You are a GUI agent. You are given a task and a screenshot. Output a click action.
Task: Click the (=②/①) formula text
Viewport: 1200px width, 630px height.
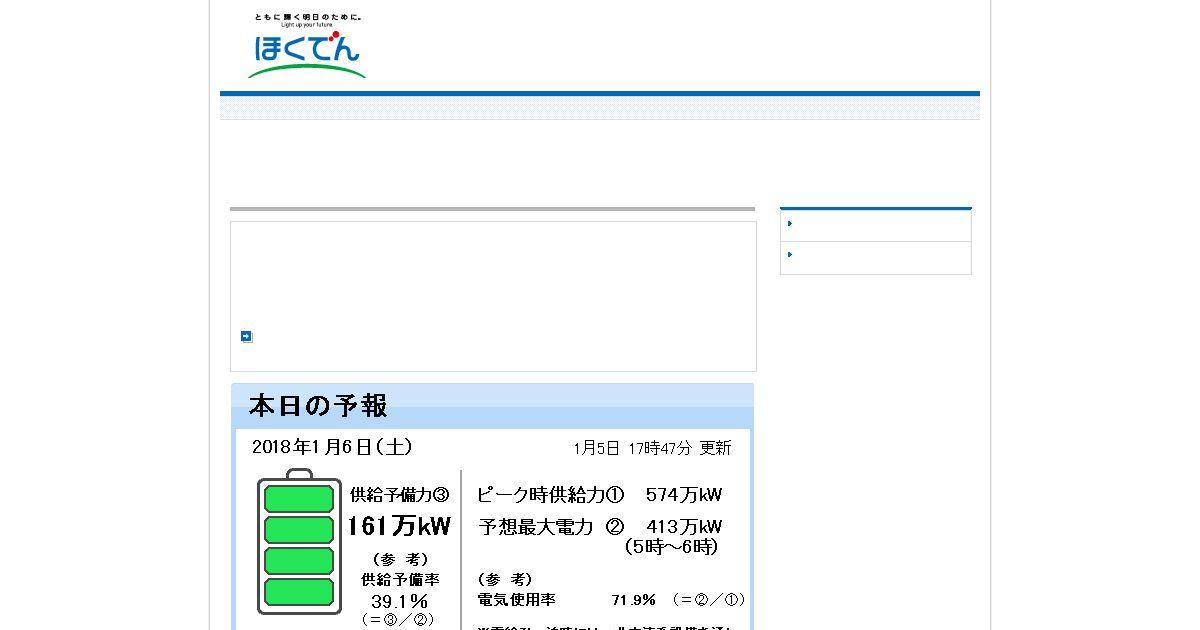(708, 600)
